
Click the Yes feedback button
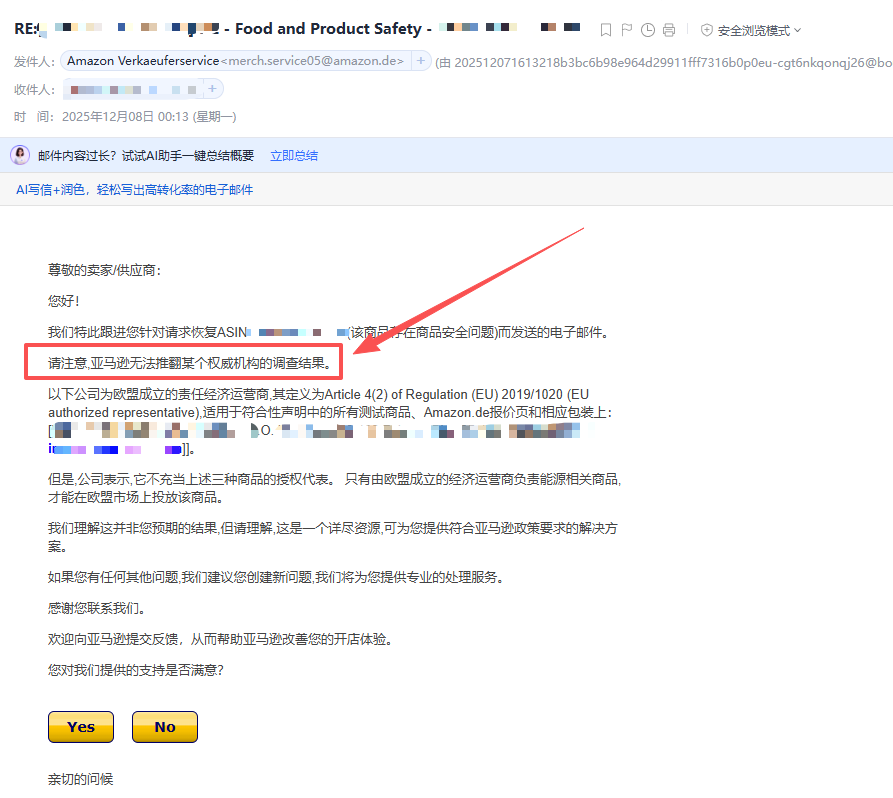pos(81,727)
